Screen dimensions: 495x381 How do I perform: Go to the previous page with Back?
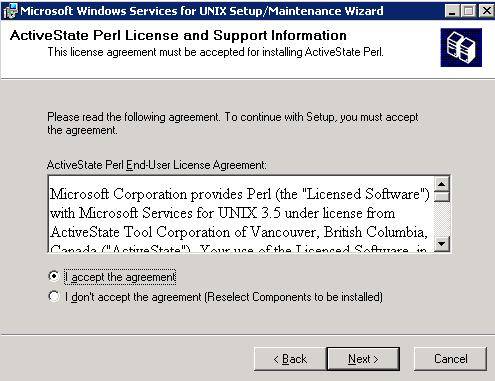point(290,359)
